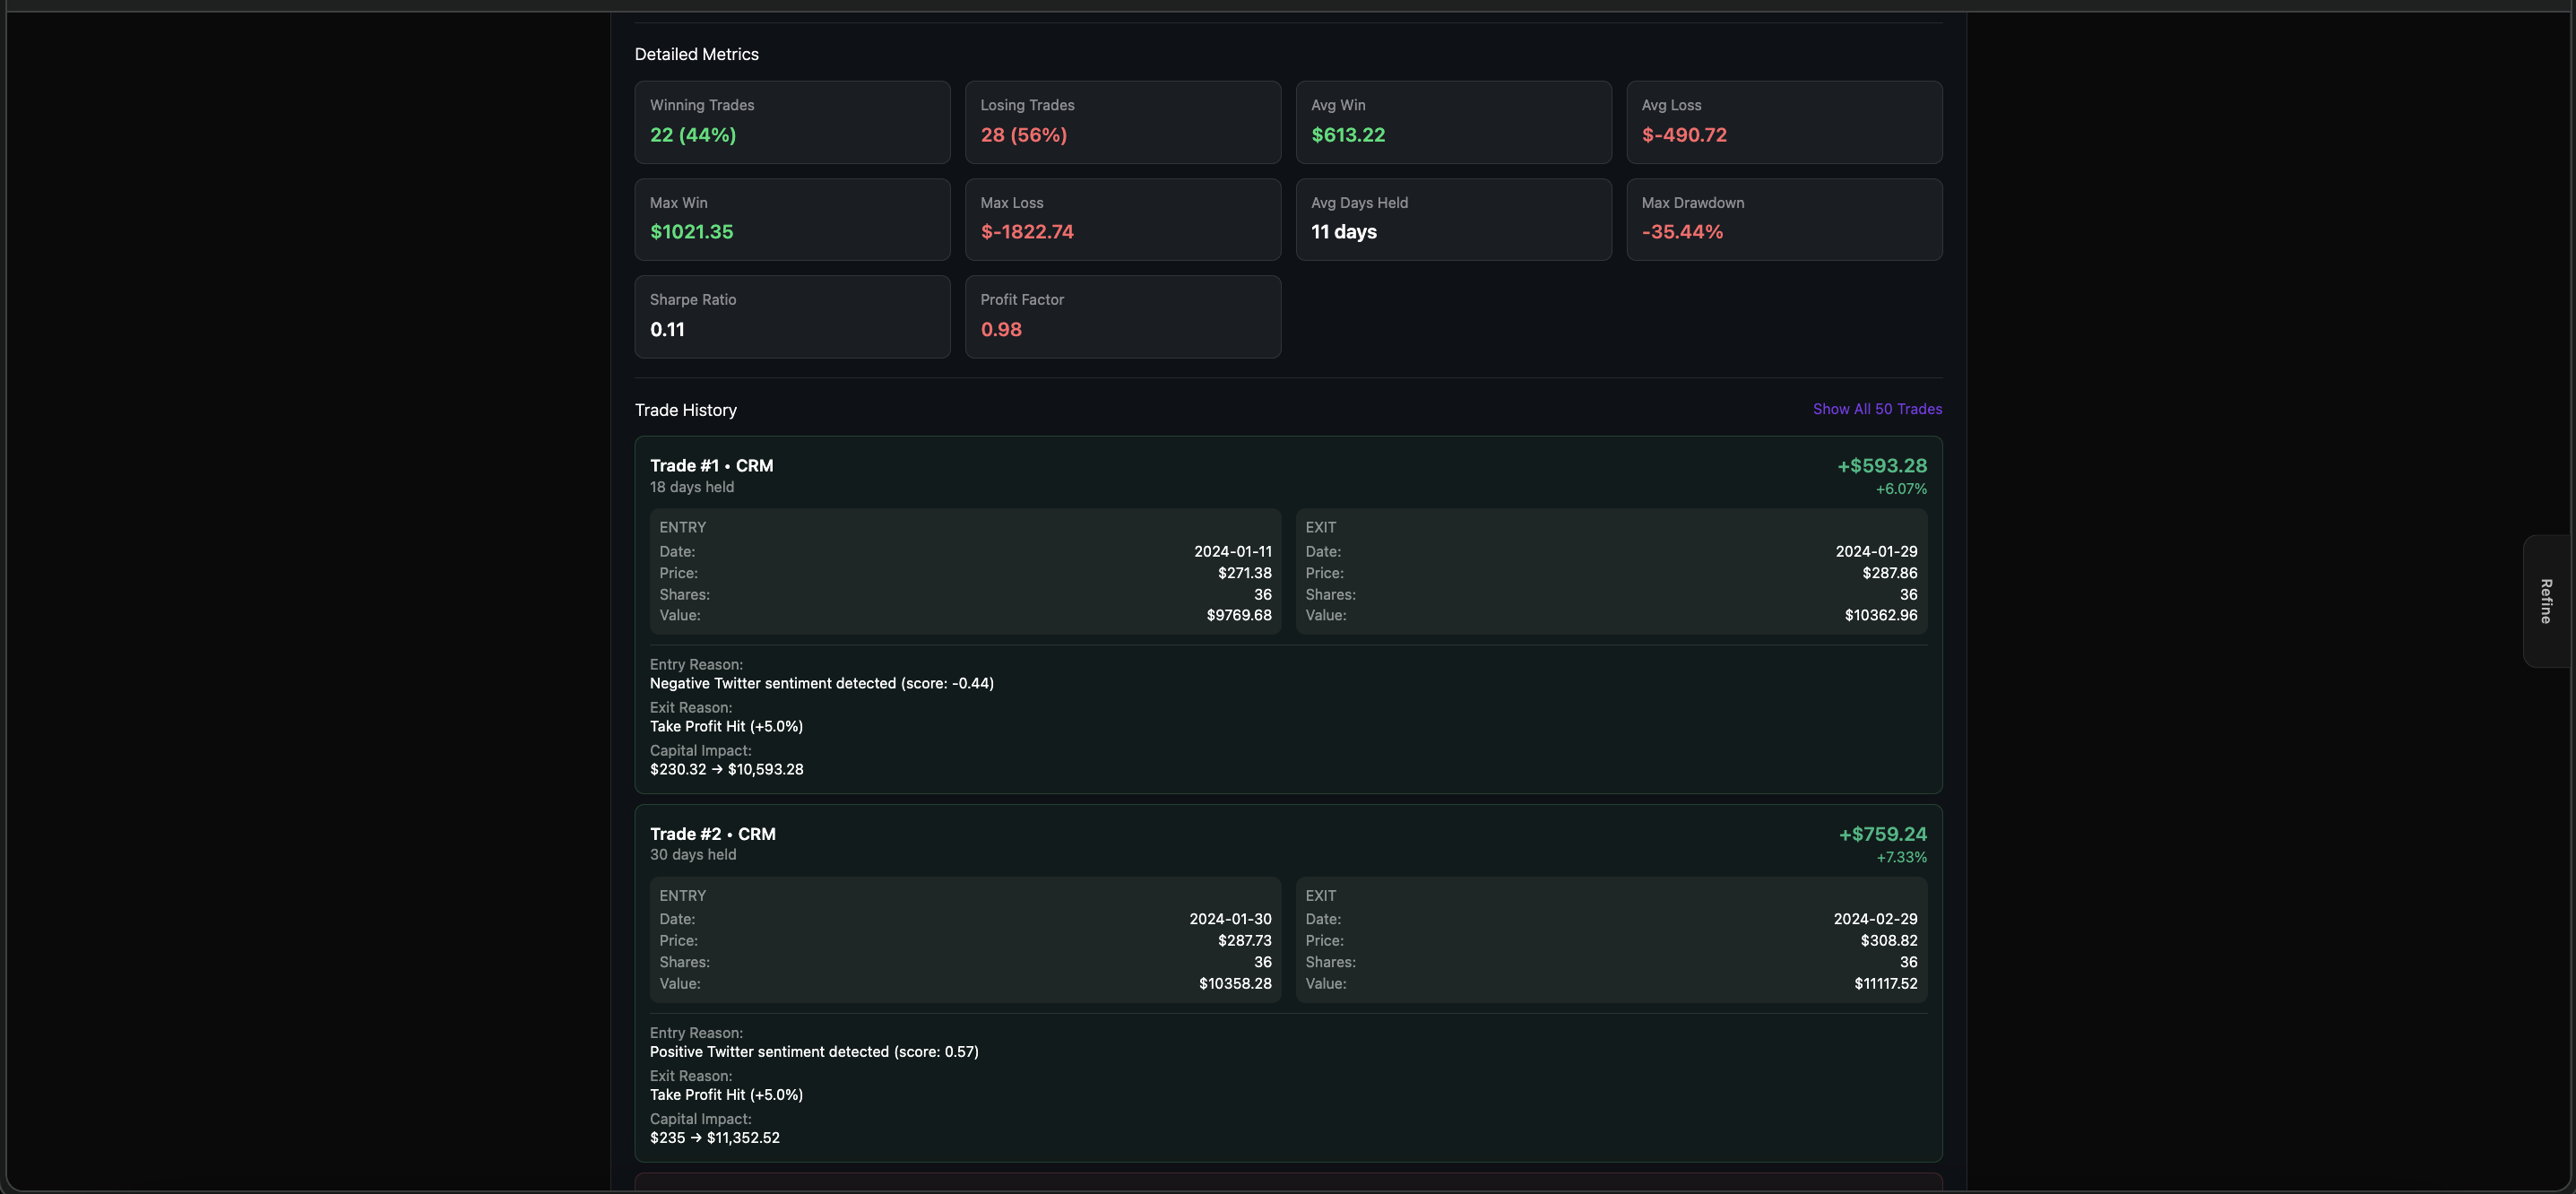
Task: Select the Profit Factor metric card
Action: [x=1122, y=316]
